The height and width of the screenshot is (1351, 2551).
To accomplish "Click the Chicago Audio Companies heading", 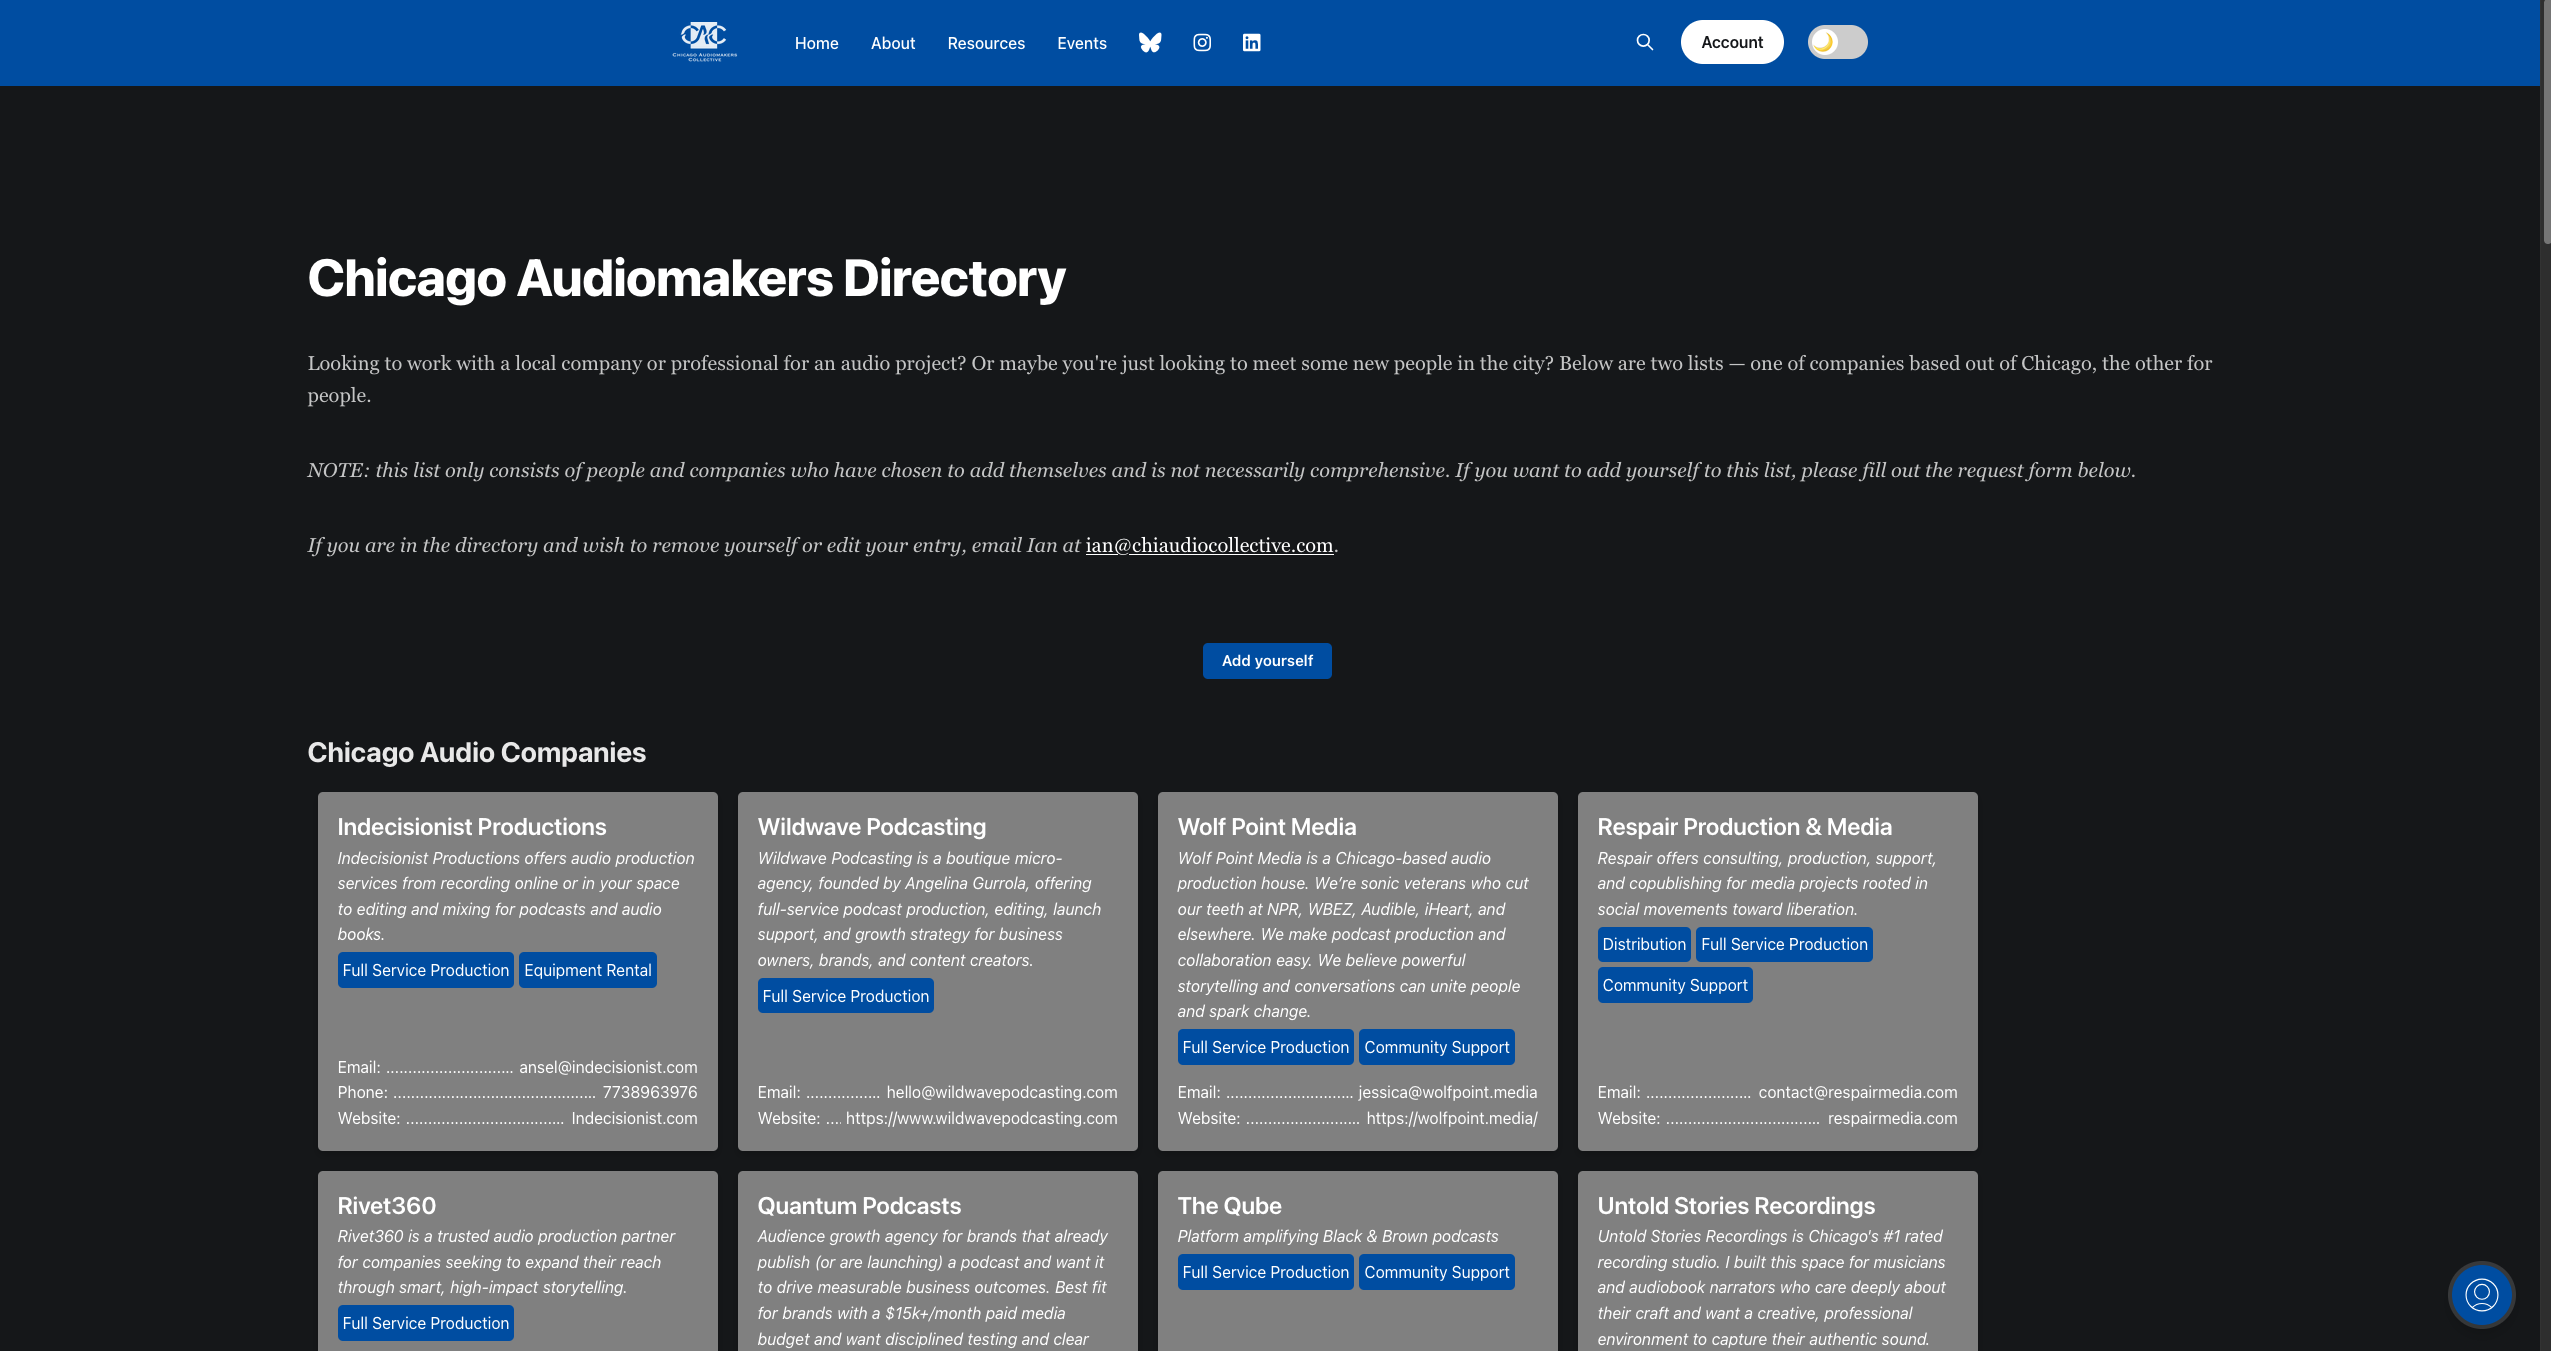I will [x=477, y=752].
